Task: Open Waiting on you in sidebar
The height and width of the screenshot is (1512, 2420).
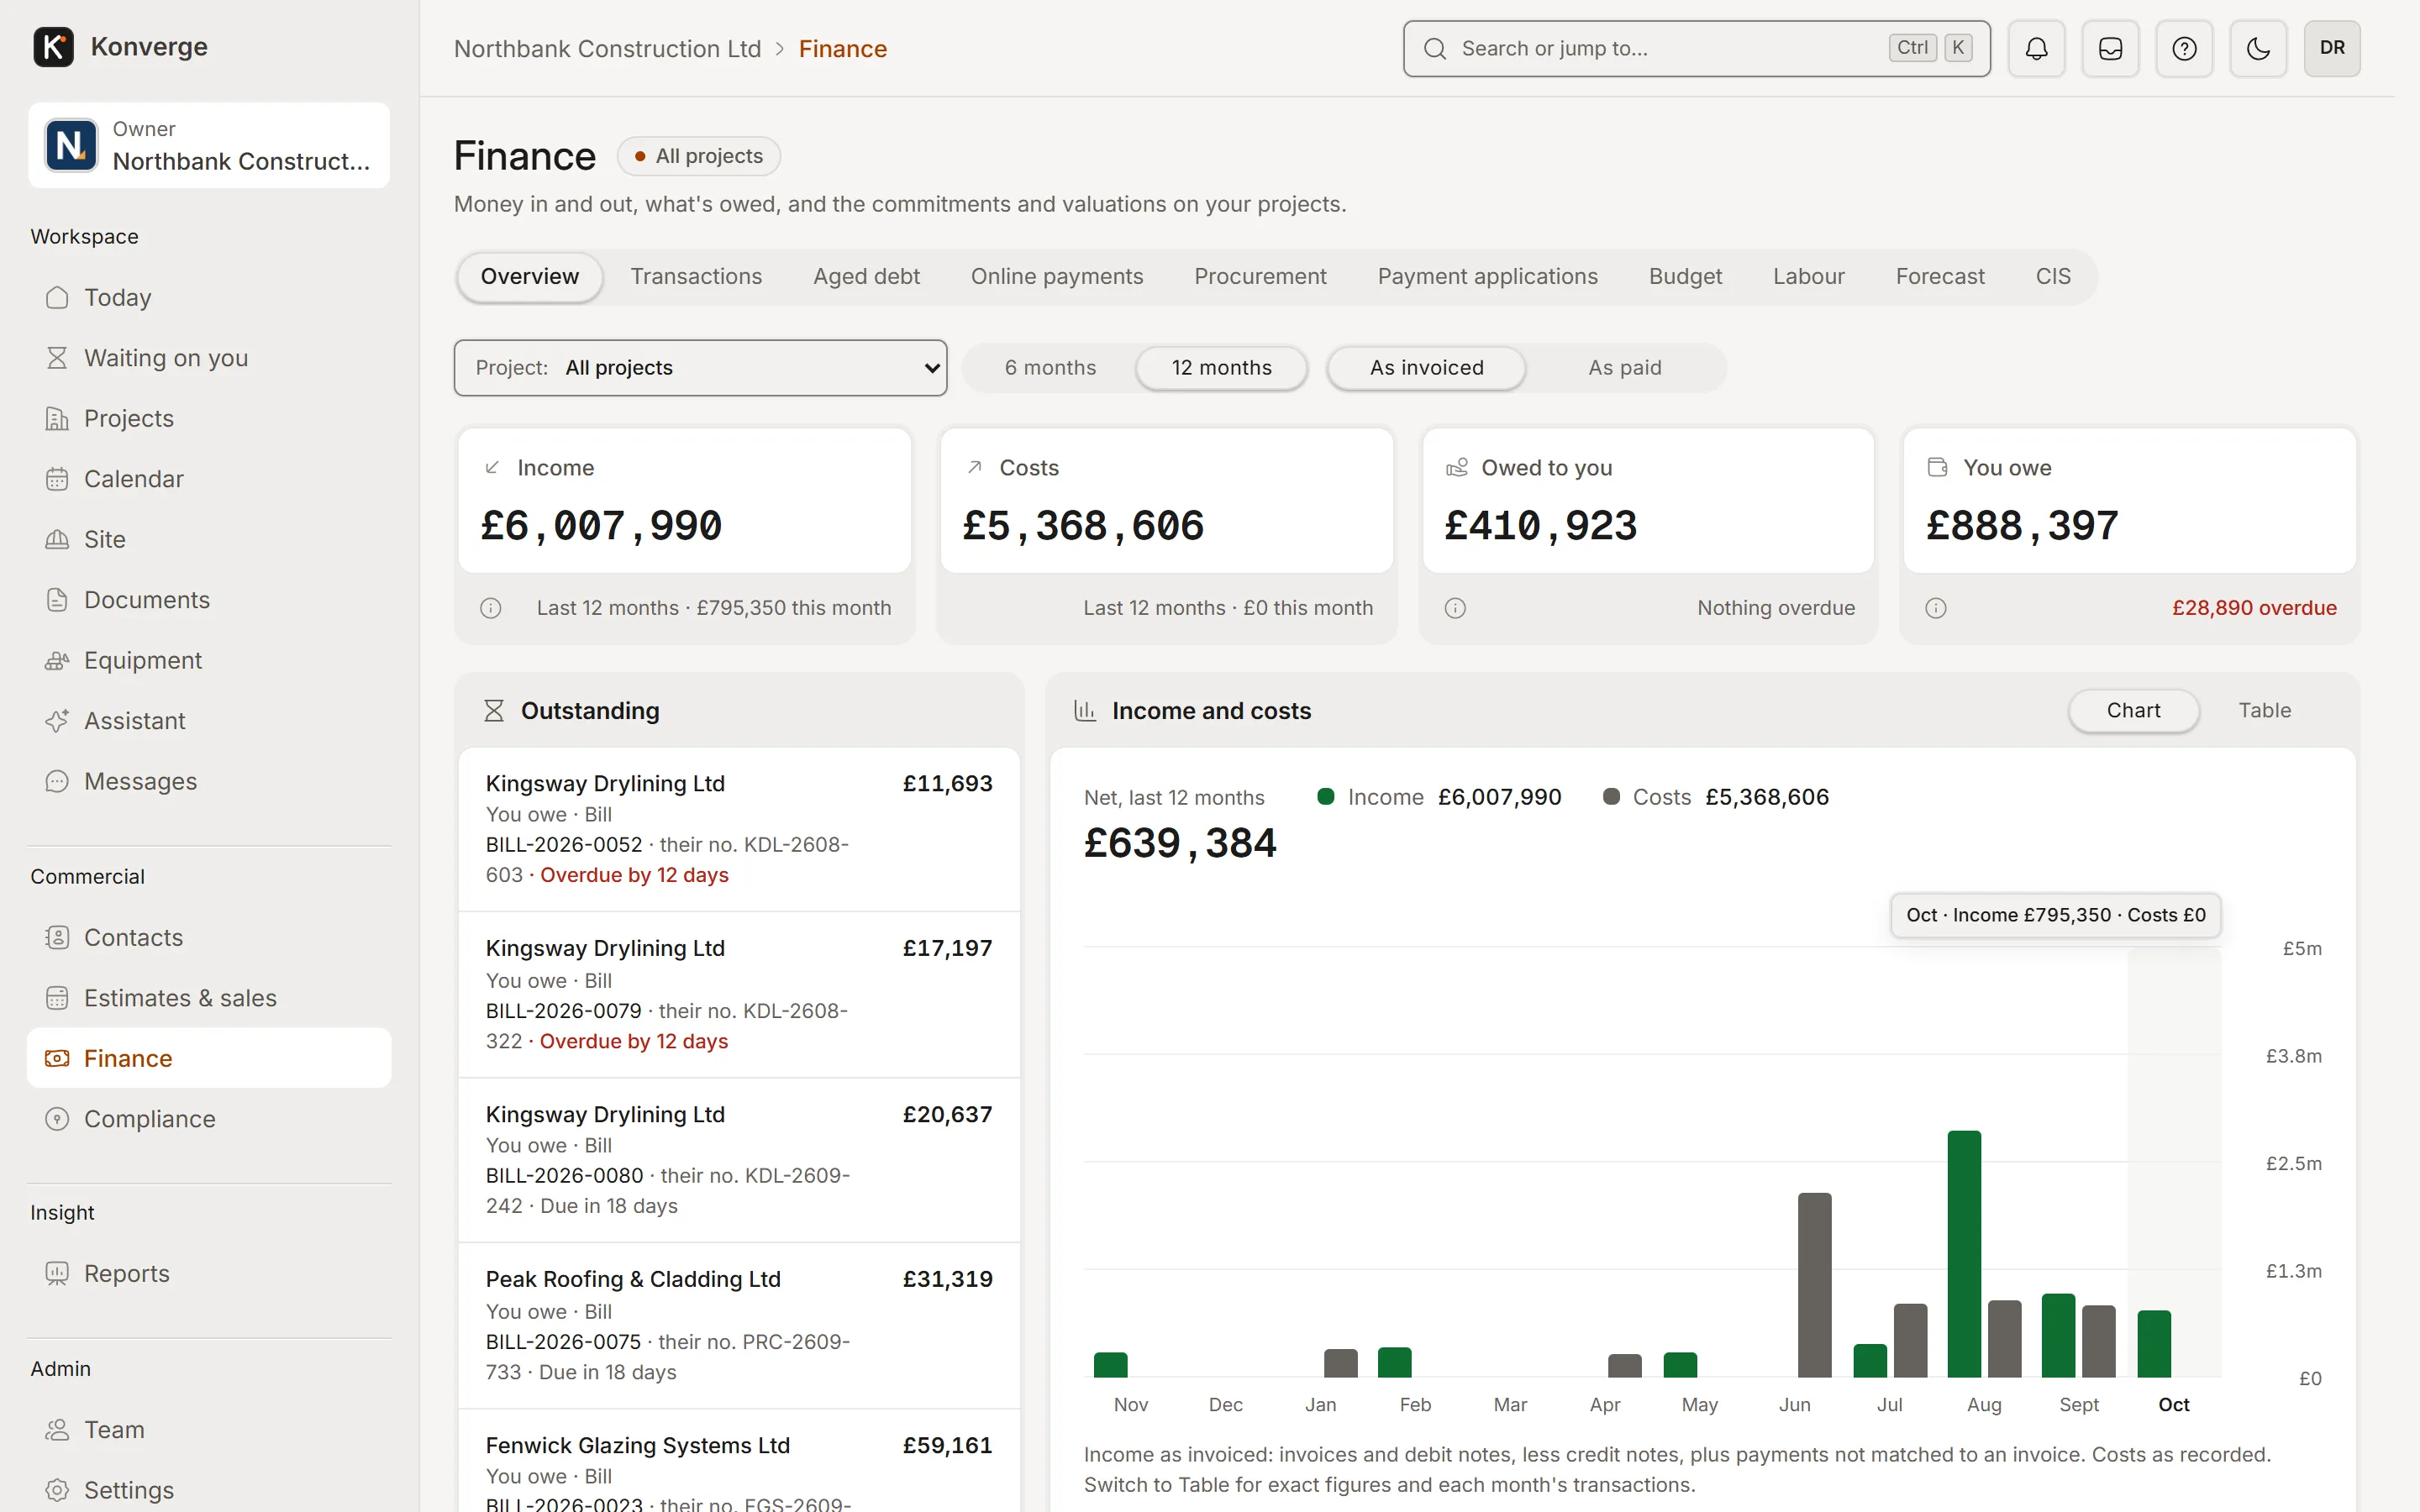Action: tap(209, 358)
